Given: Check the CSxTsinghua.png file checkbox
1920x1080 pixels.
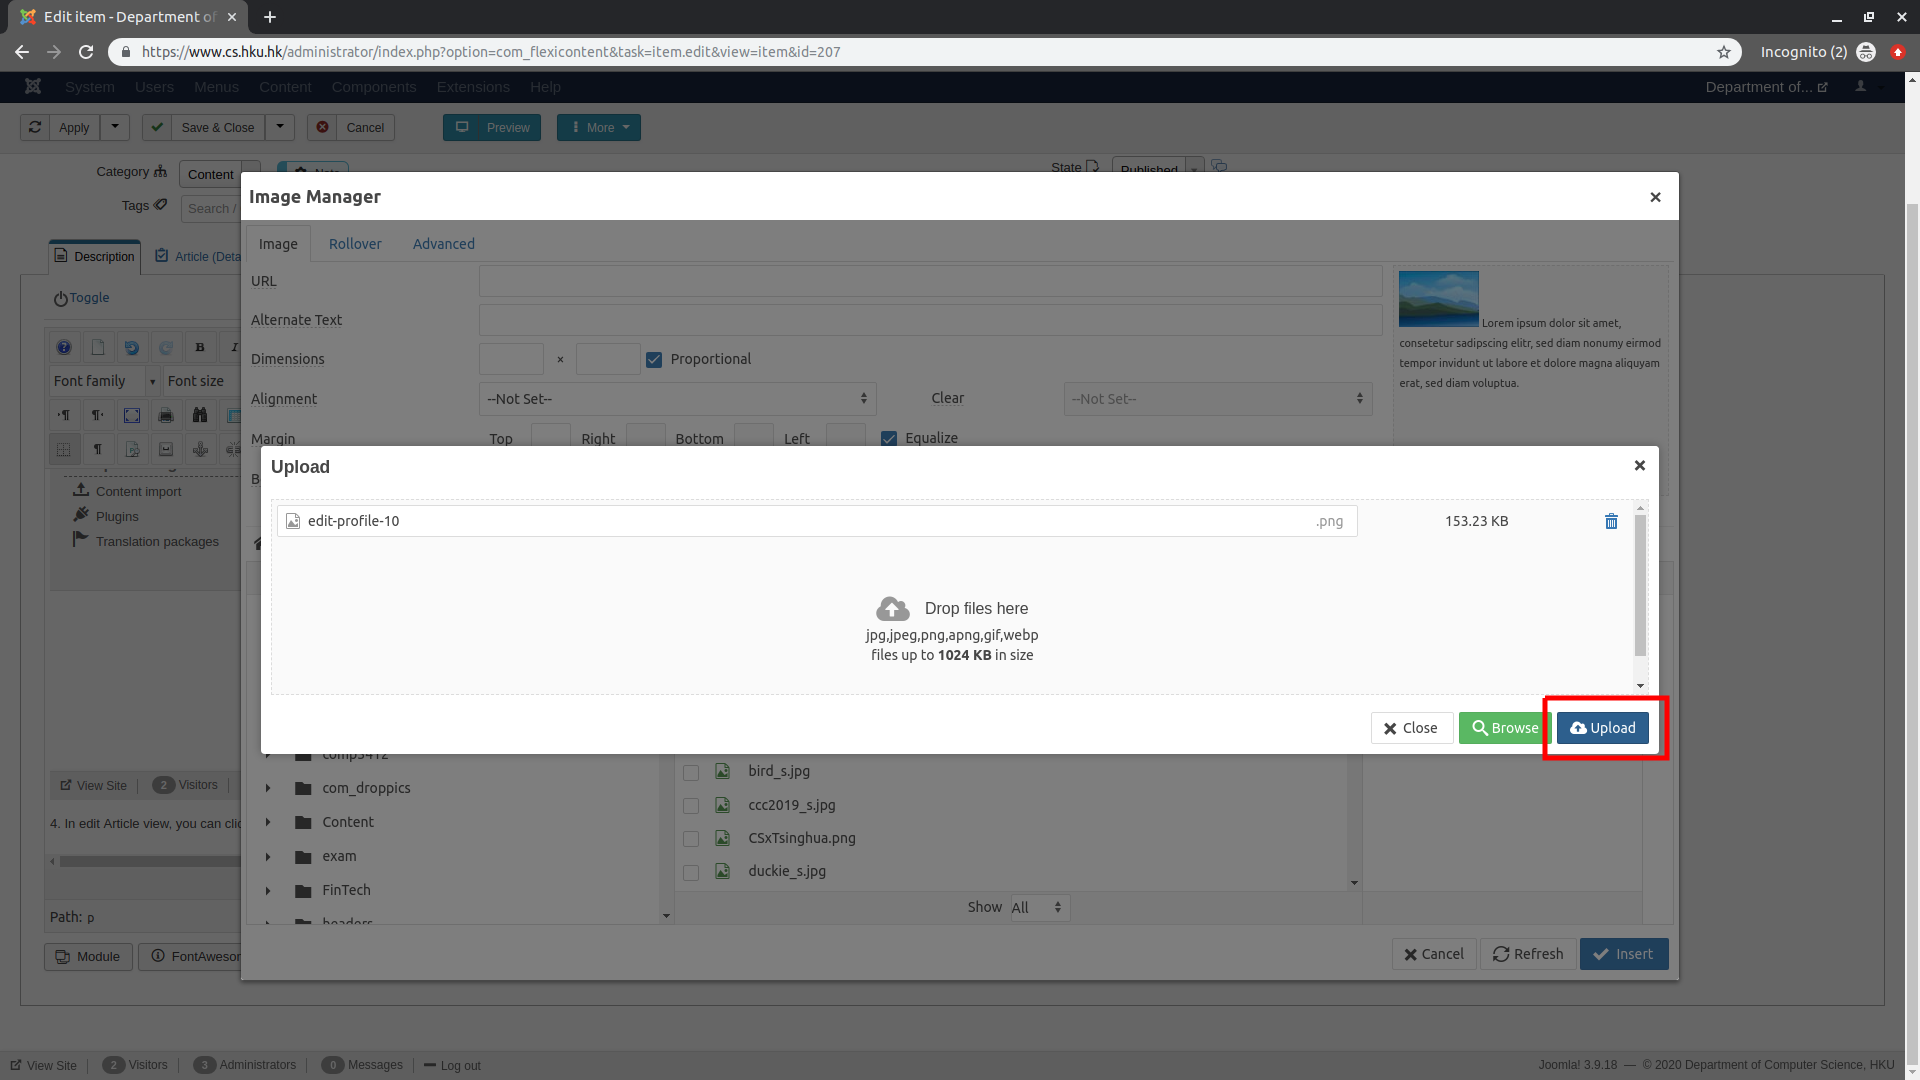Looking at the screenshot, I should coord(691,839).
